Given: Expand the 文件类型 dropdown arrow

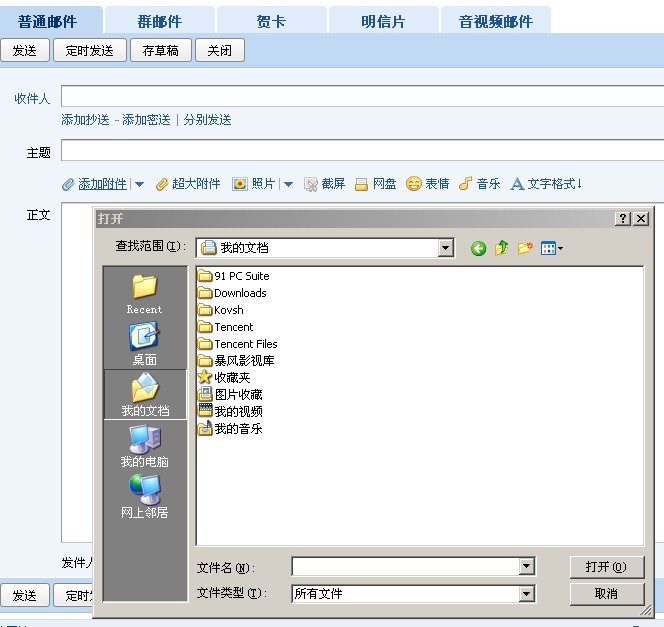Looking at the screenshot, I should (x=526, y=594).
